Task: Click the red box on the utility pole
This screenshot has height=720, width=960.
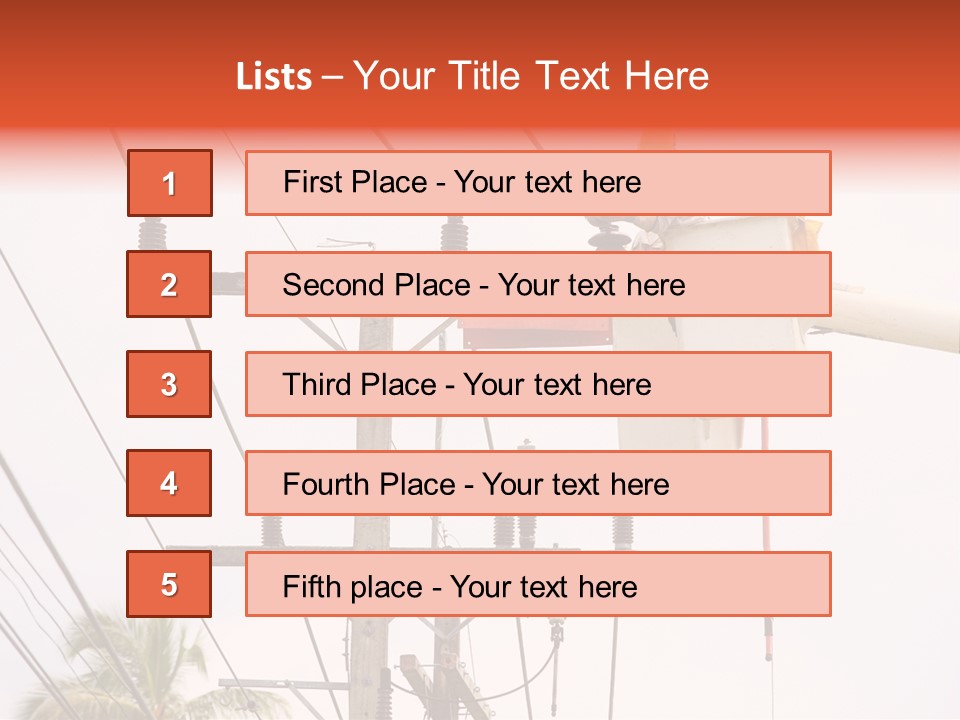Action: click(534, 334)
